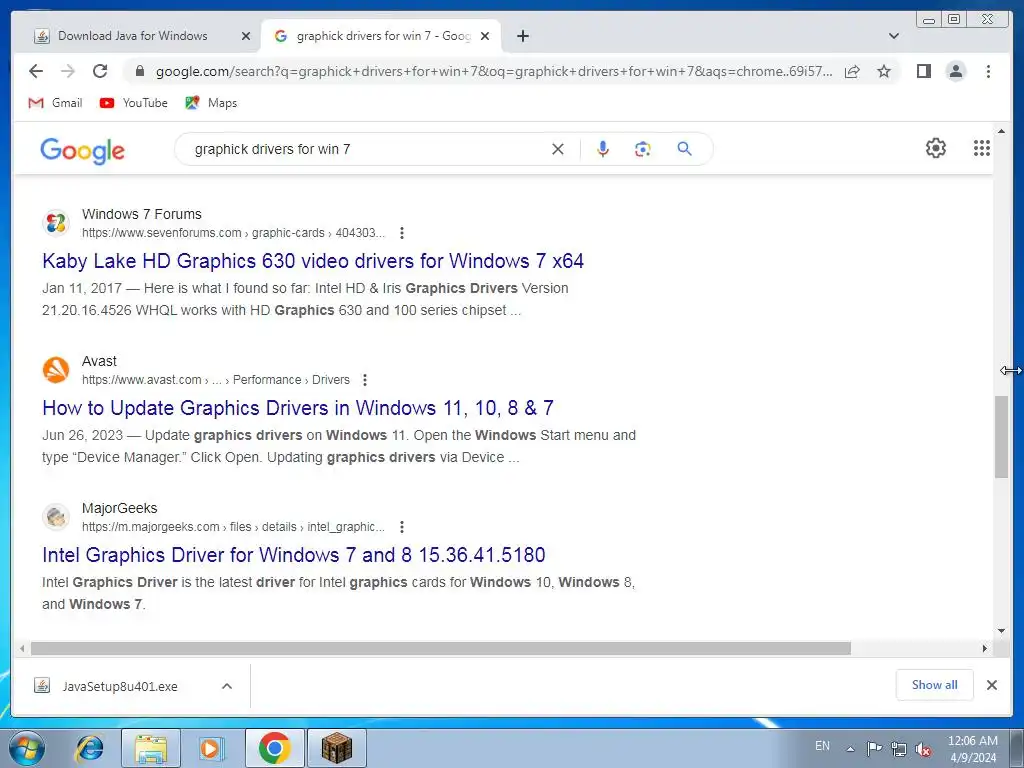
Task: Show hidden system tray icons
Action: pos(850,749)
